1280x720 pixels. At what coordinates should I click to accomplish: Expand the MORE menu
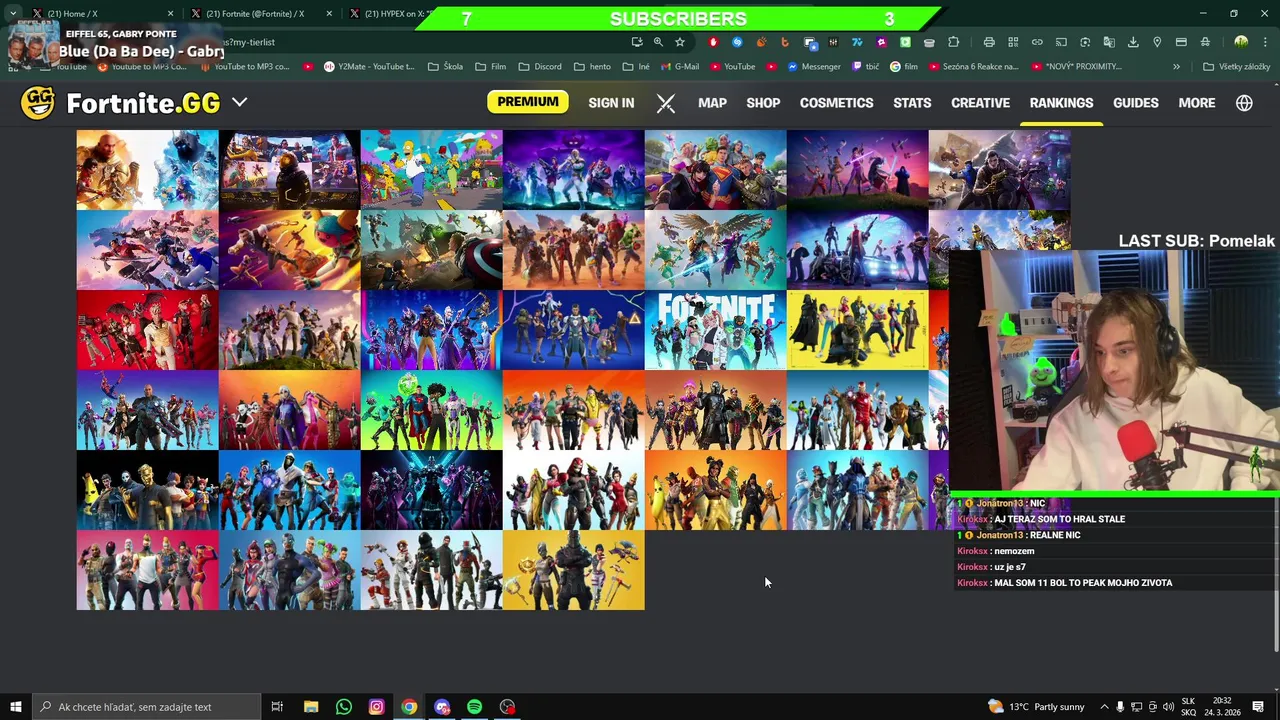(x=1196, y=103)
